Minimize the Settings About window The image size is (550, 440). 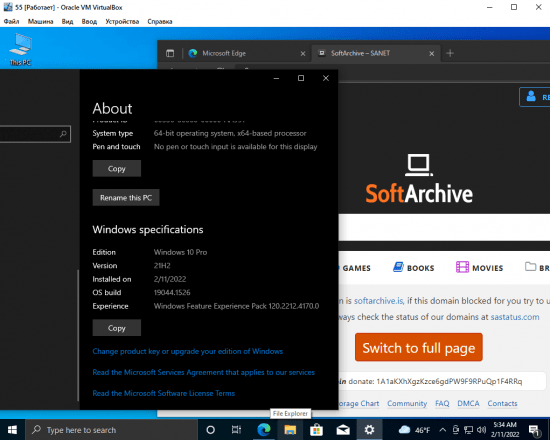point(276,78)
